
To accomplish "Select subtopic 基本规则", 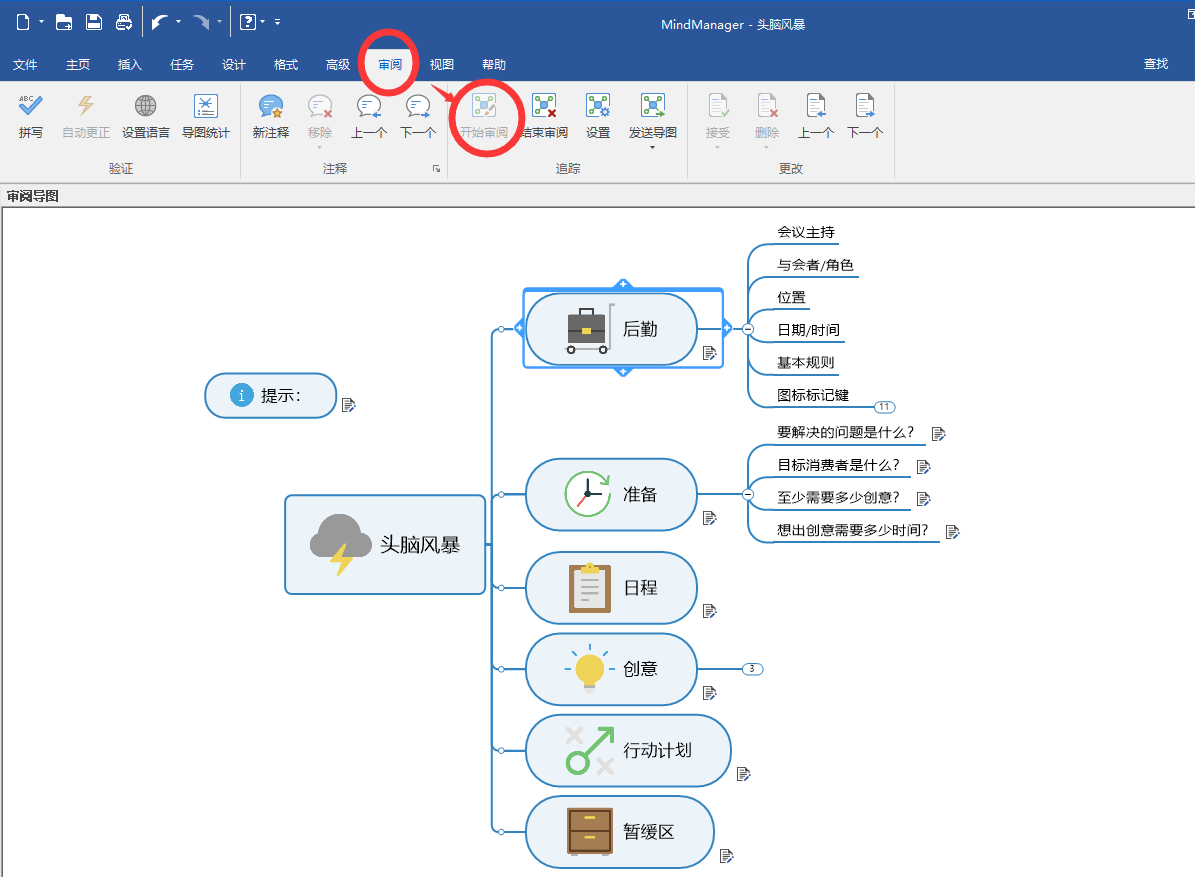I will click(806, 363).
